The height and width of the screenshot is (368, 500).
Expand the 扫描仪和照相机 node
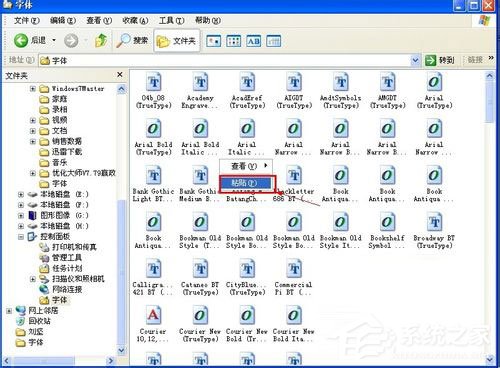33,279
